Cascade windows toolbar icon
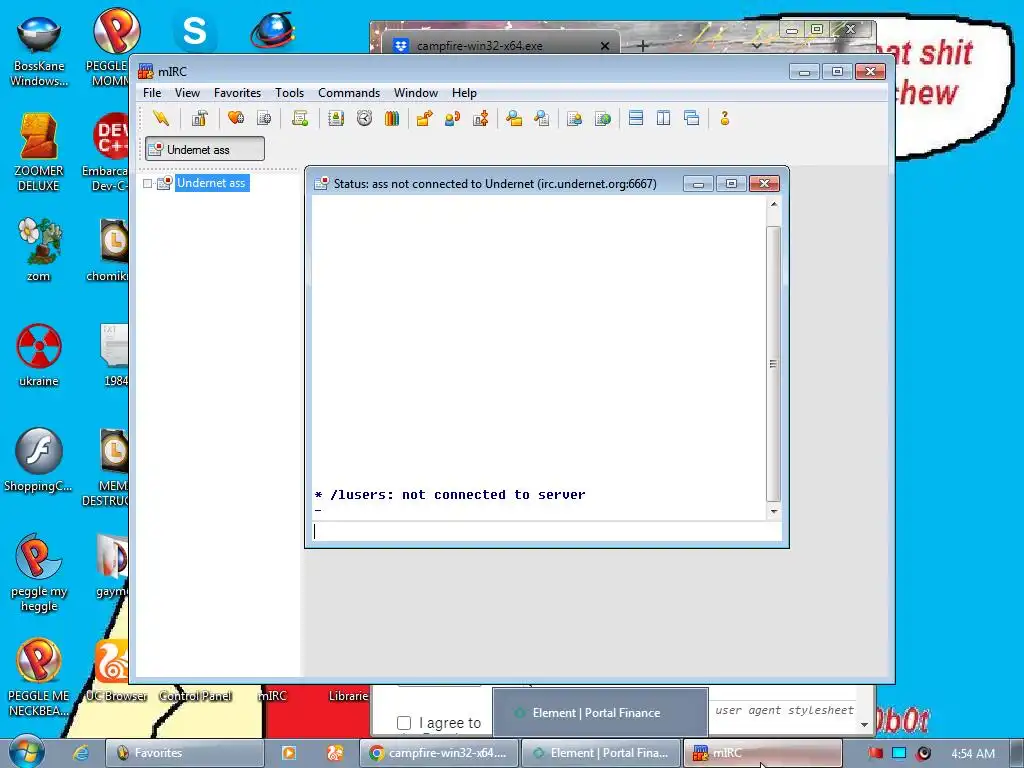The image size is (1024, 768). point(692,118)
